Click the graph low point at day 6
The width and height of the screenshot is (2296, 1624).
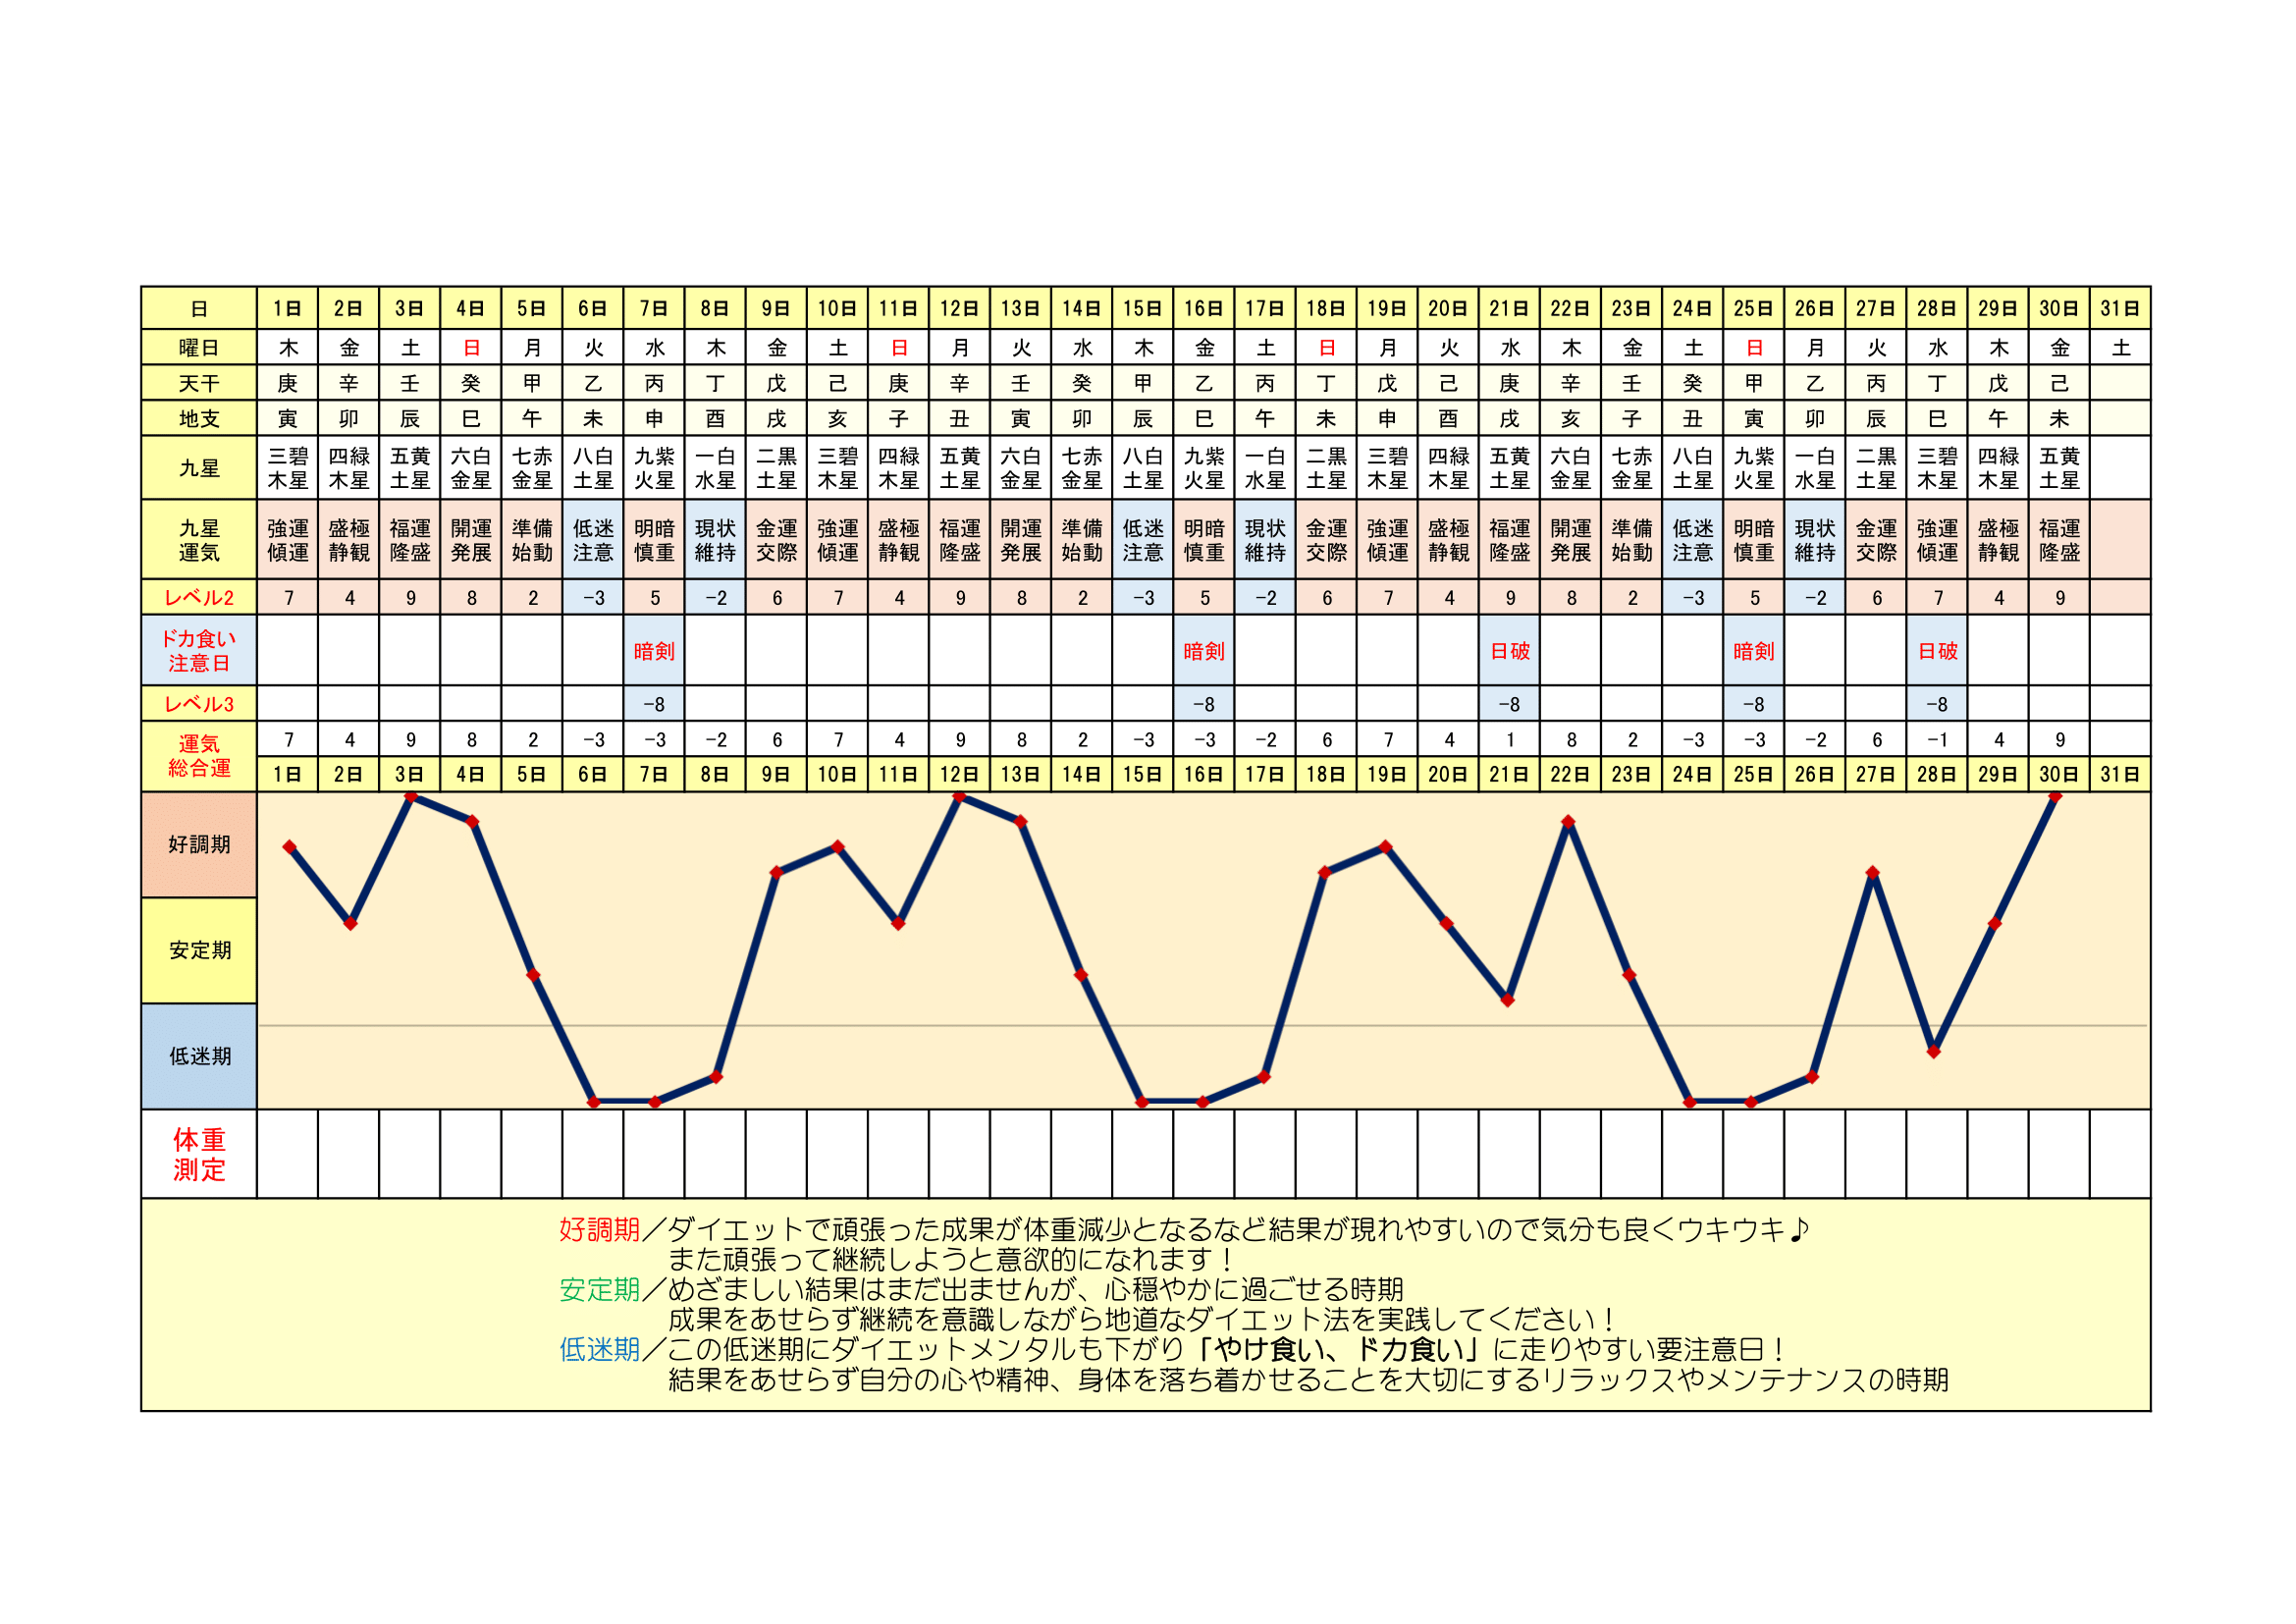click(593, 1102)
